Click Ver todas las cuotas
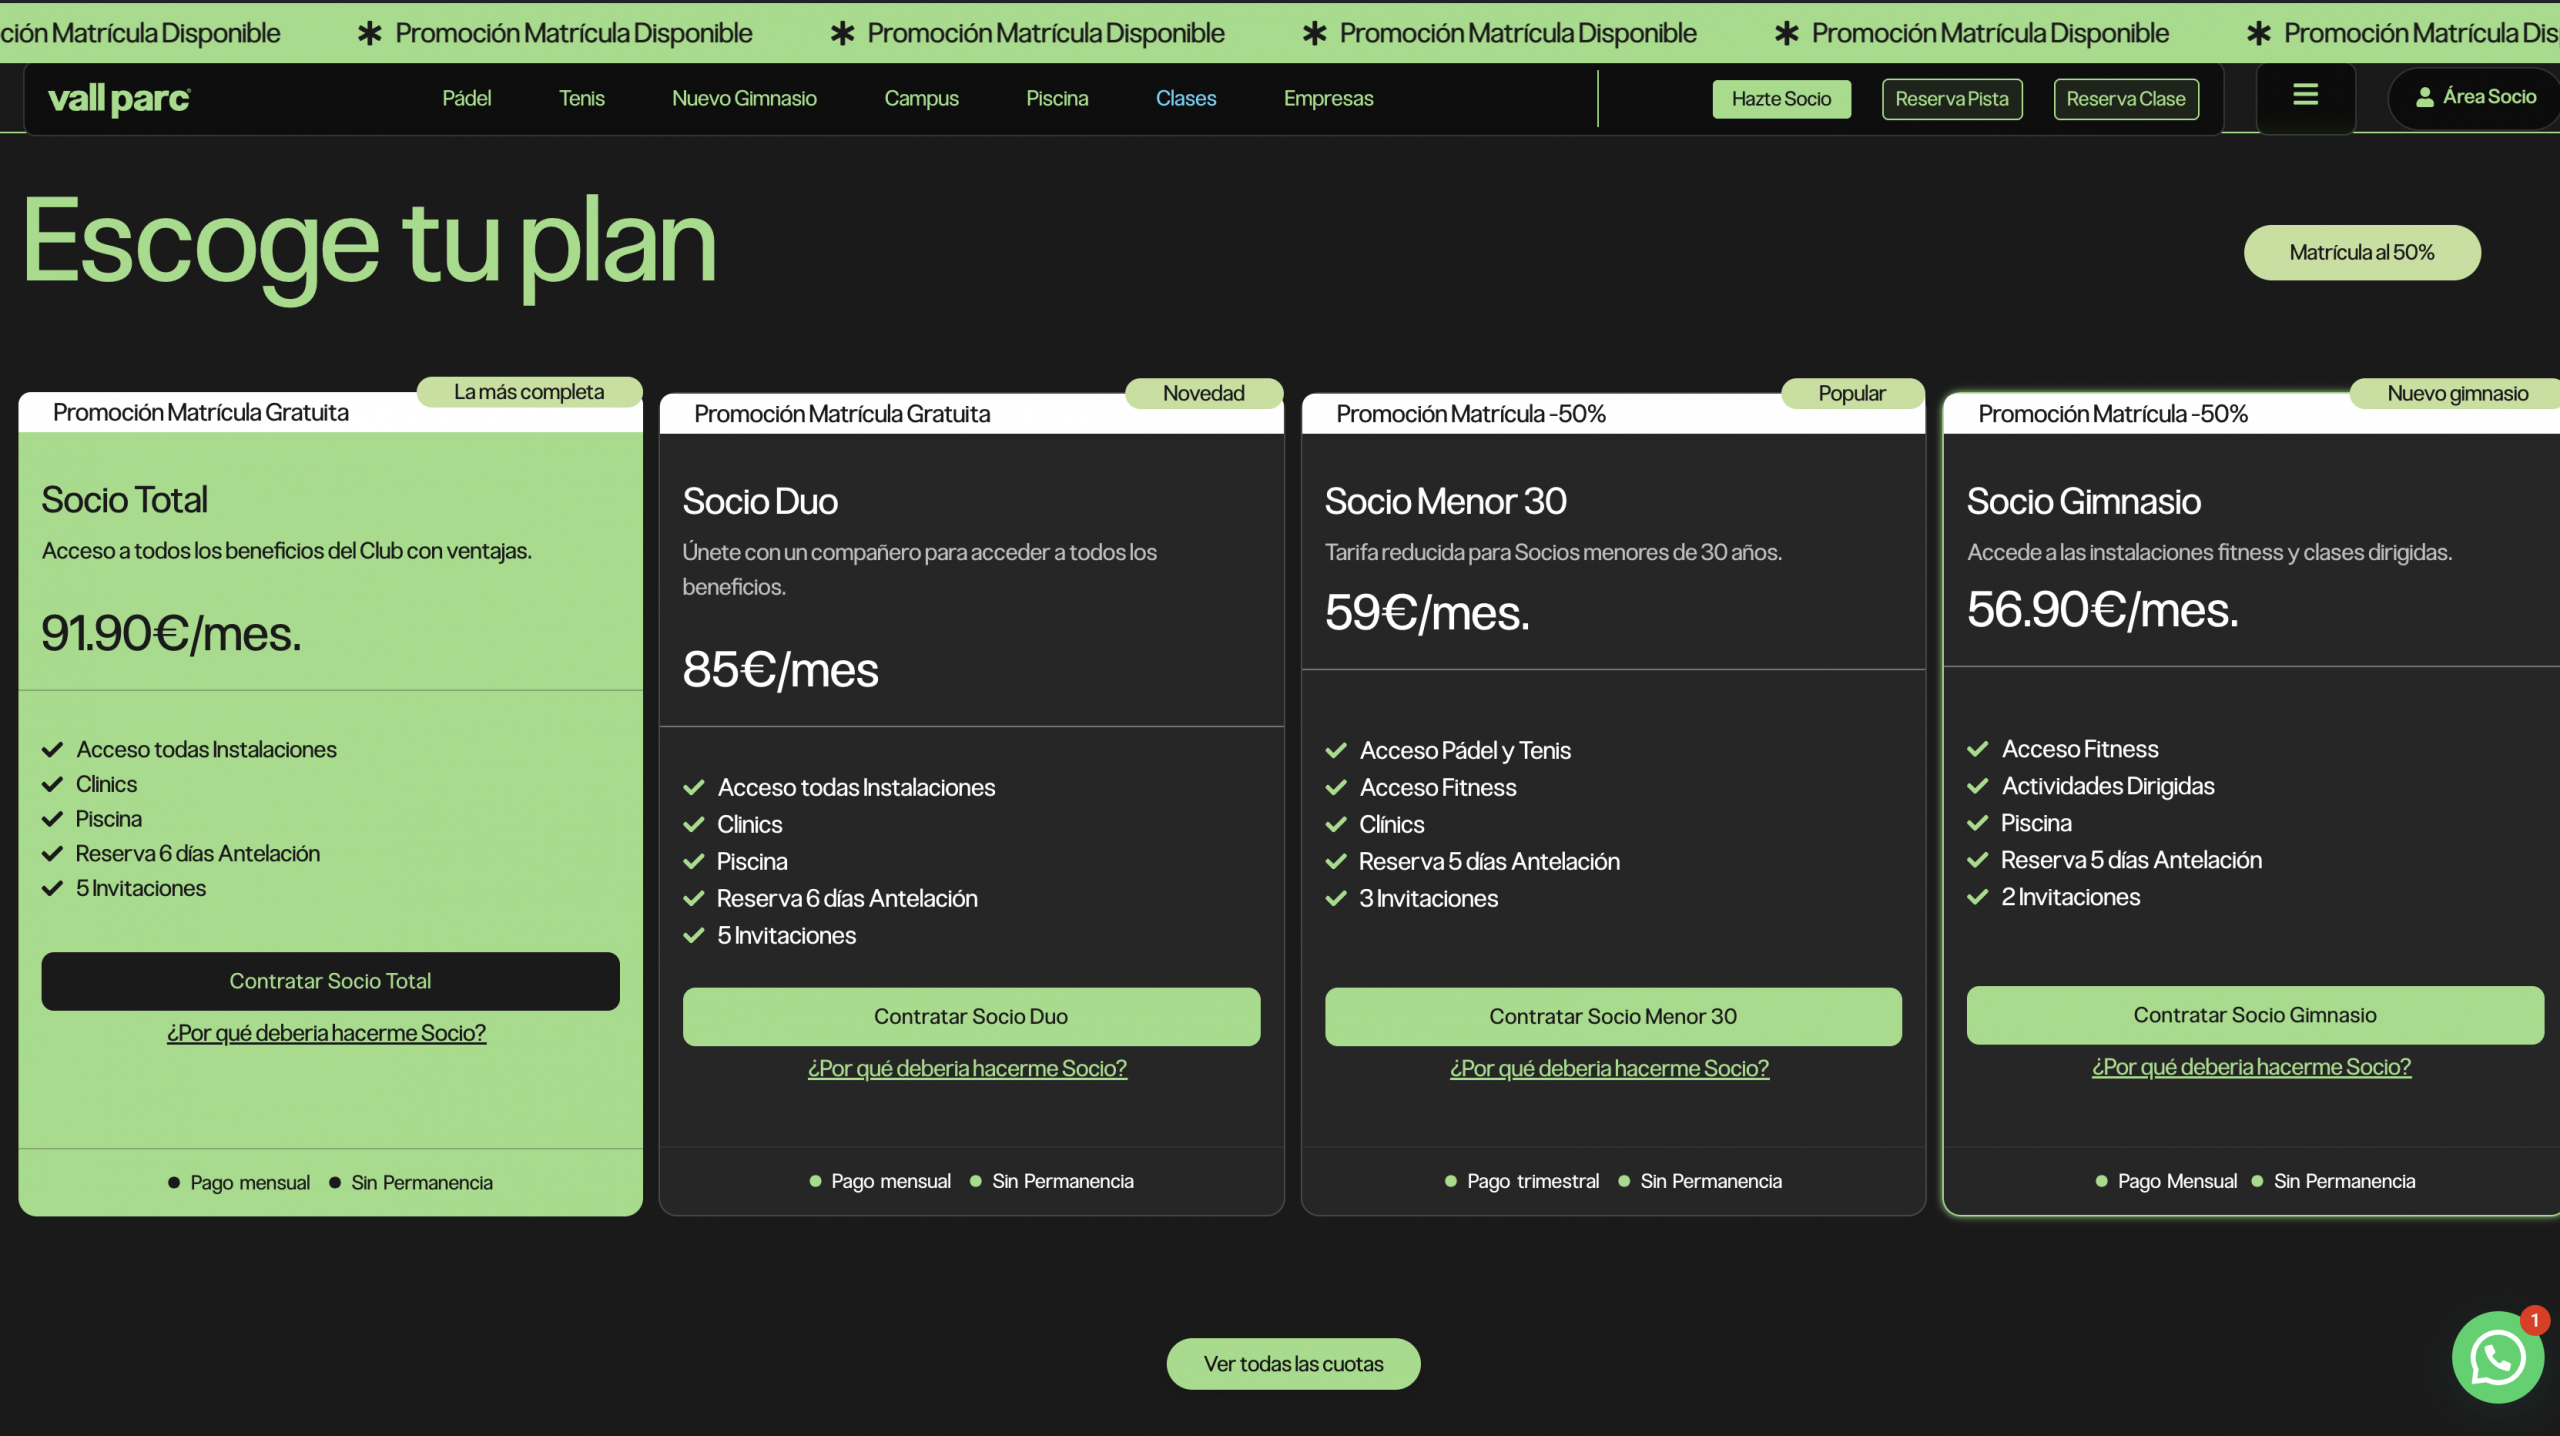Image resolution: width=2560 pixels, height=1436 pixels. [1292, 1363]
